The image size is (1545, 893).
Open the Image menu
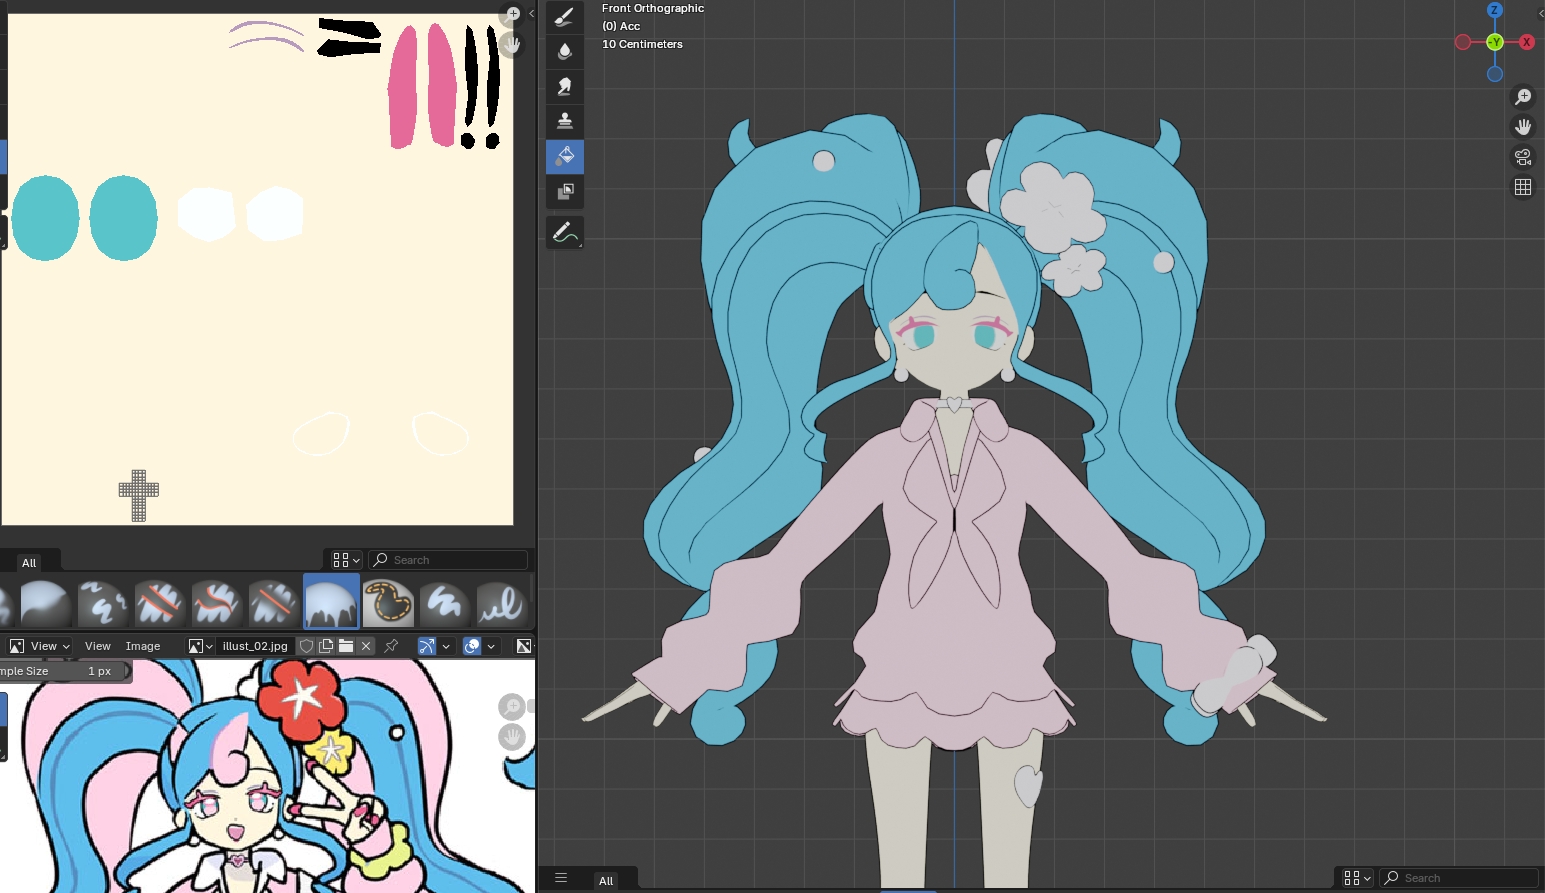[x=143, y=646]
